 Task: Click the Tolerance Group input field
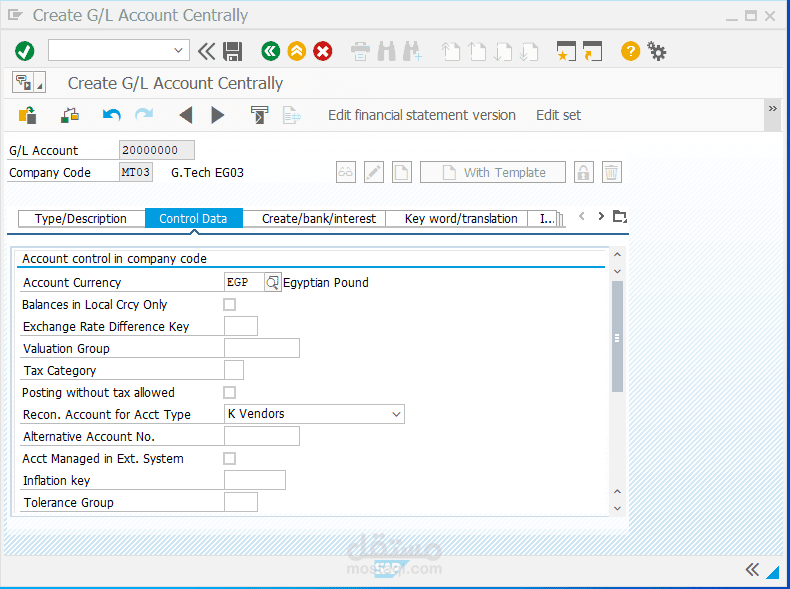click(241, 502)
